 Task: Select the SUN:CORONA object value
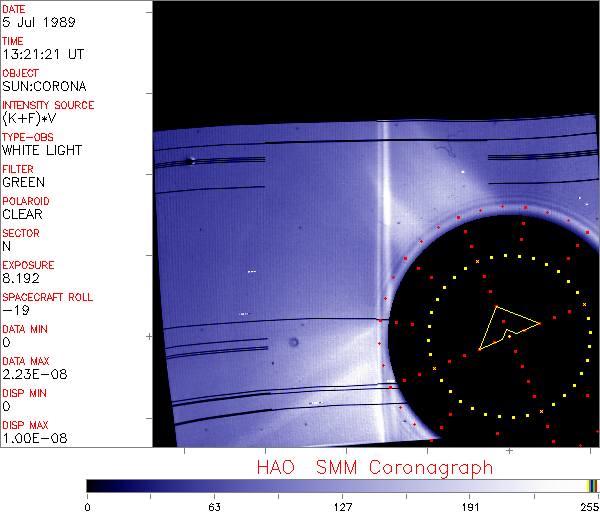click(46, 86)
